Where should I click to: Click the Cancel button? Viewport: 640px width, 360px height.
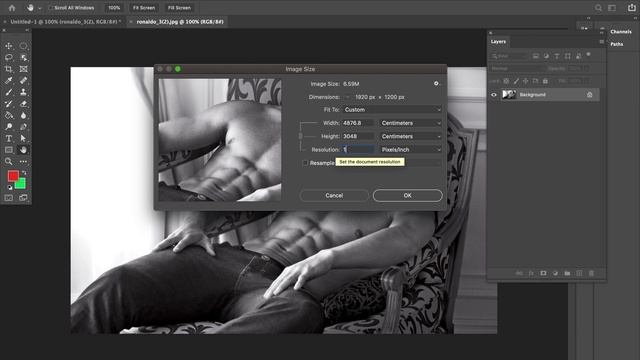[334, 196]
